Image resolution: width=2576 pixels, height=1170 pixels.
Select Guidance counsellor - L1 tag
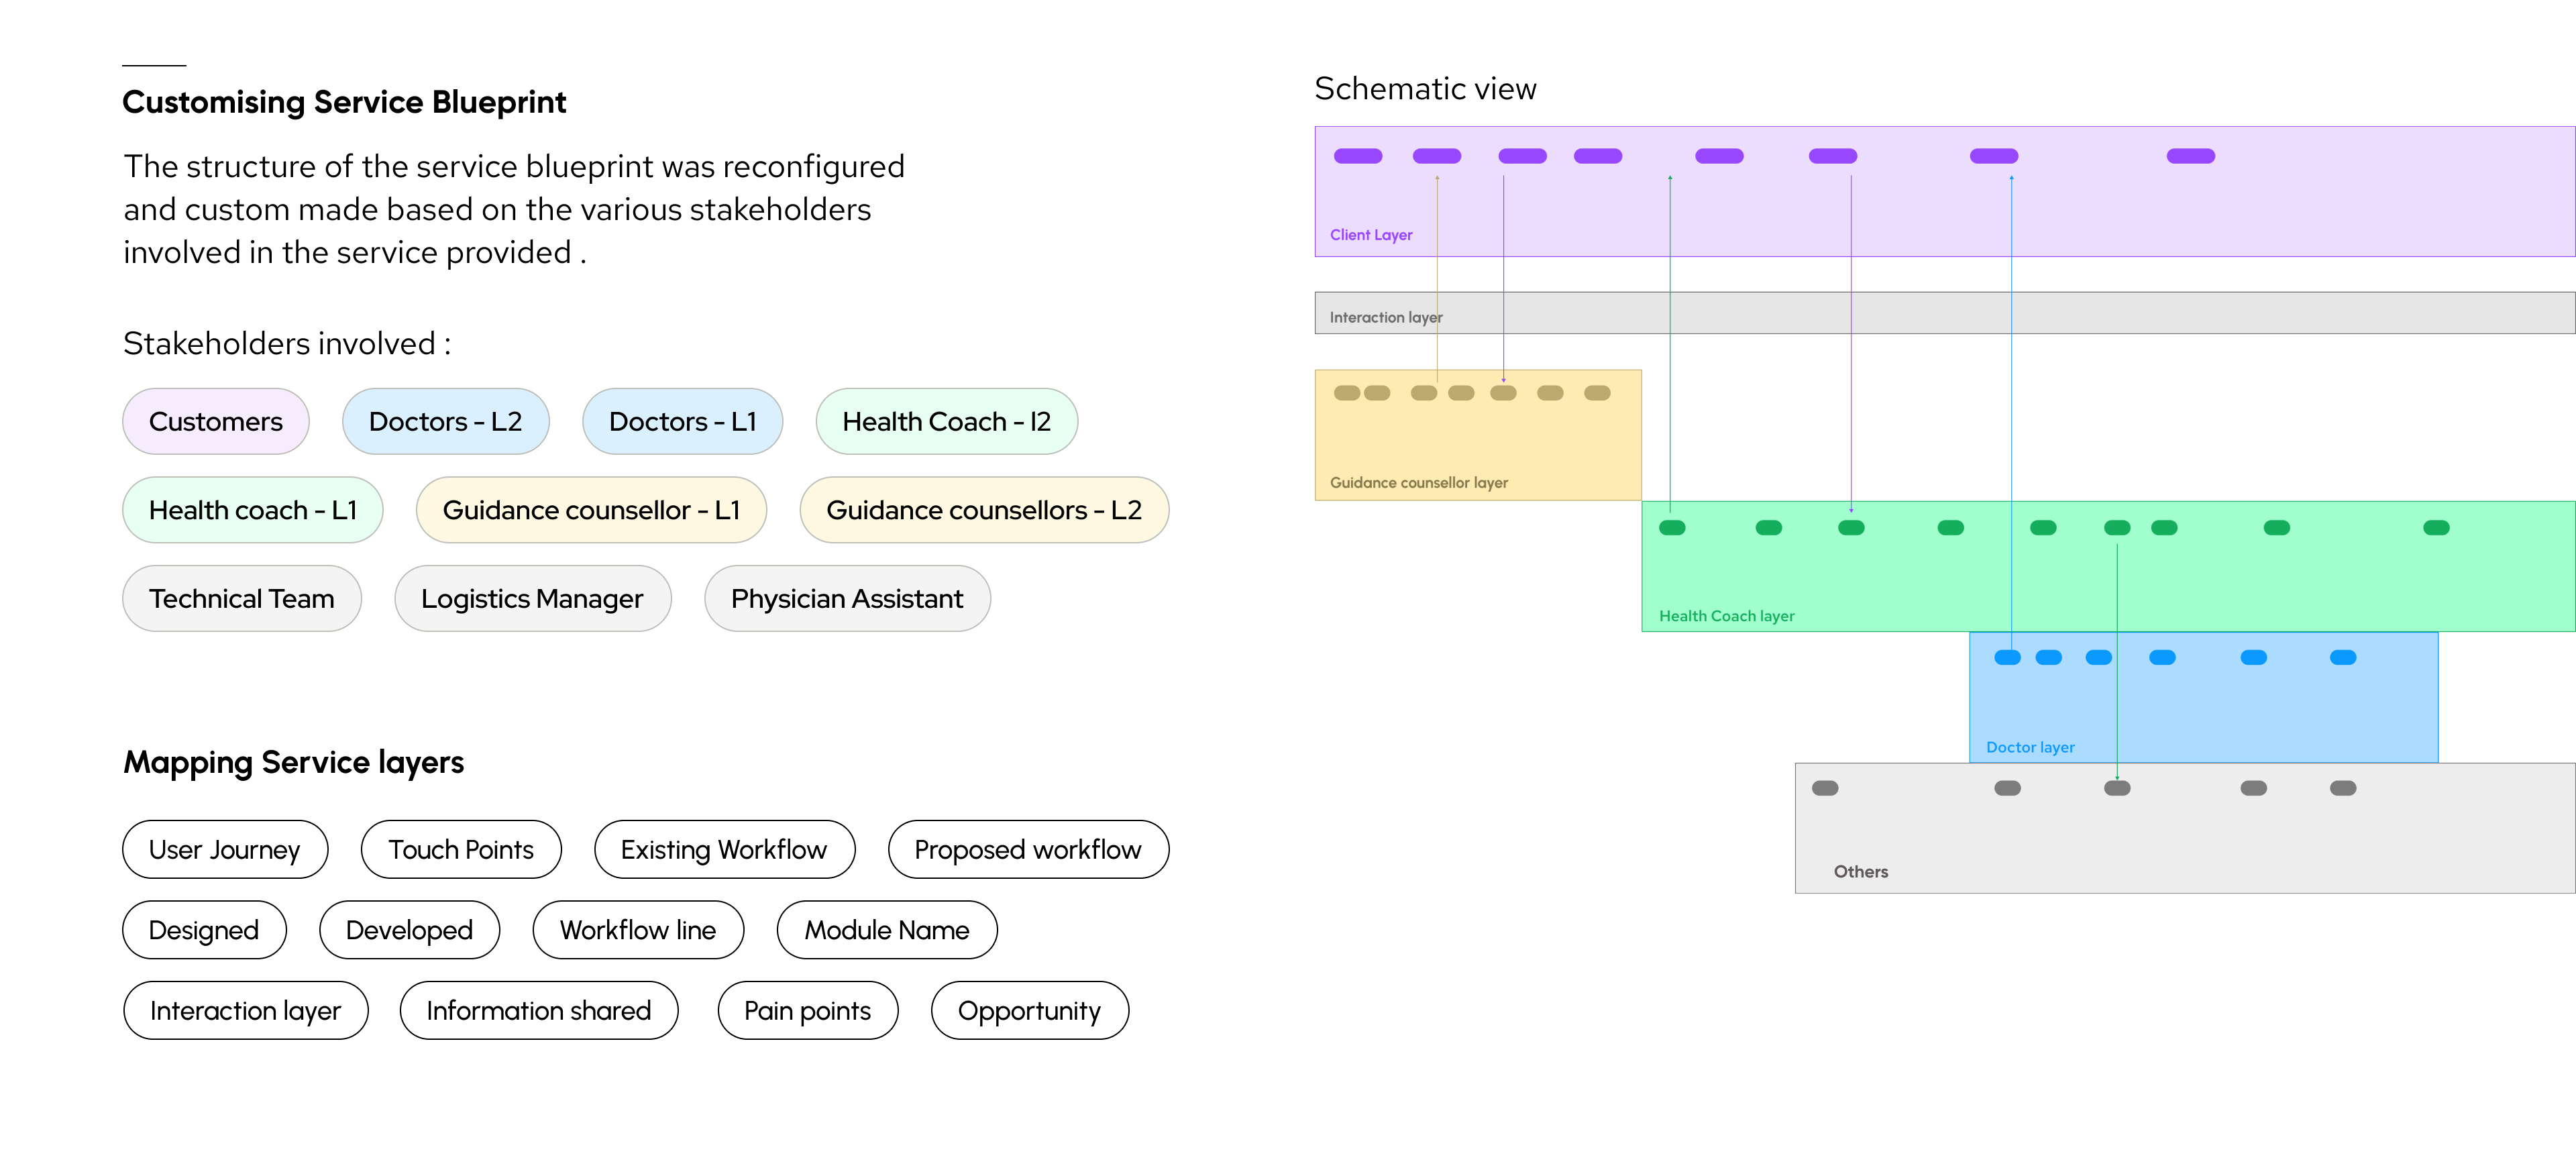pyautogui.click(x=591, y=510)
